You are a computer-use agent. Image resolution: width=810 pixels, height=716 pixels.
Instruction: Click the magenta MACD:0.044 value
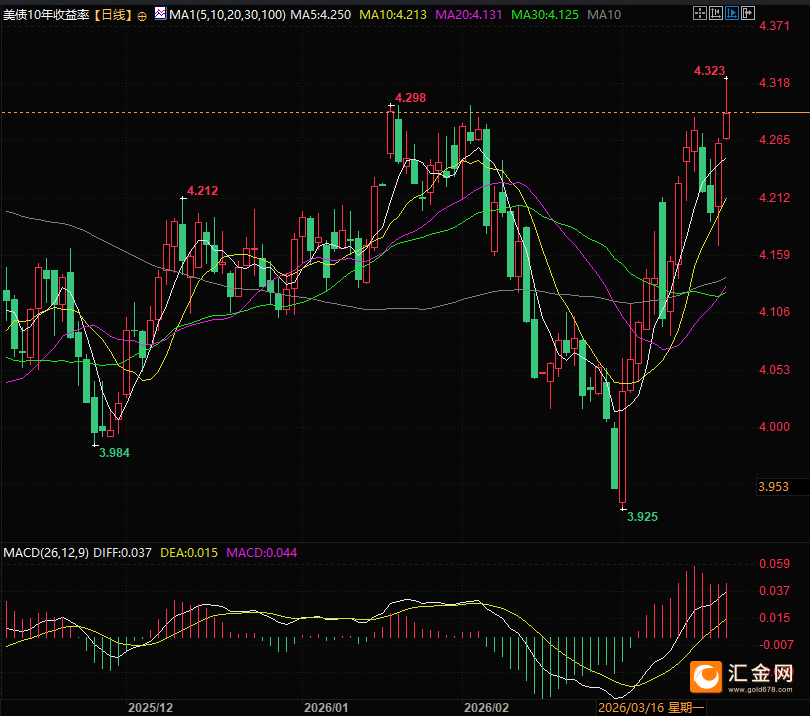pos(262,553)
